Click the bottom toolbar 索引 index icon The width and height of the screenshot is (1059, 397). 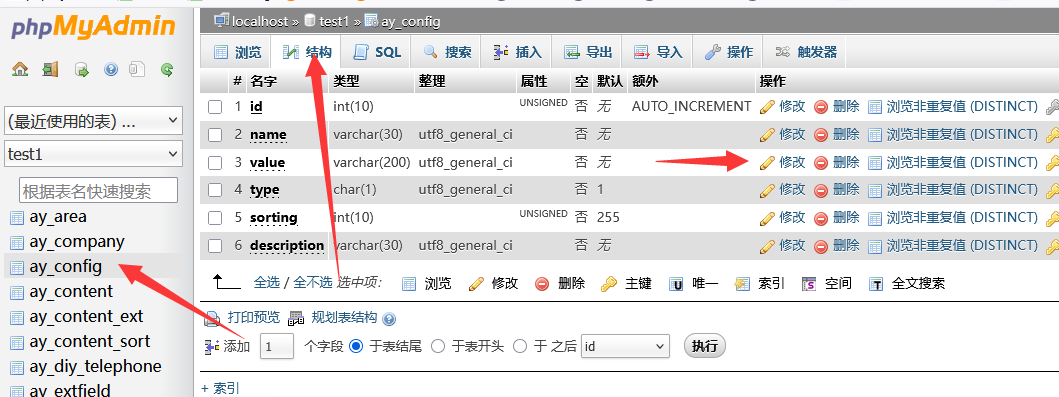(x=742, y=284)
